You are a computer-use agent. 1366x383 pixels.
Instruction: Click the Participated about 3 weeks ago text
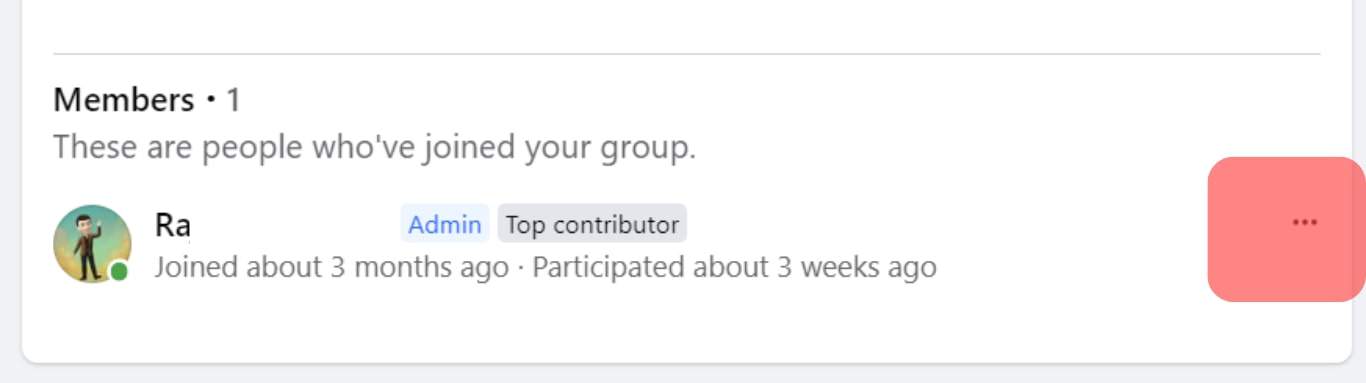(734, 267)
